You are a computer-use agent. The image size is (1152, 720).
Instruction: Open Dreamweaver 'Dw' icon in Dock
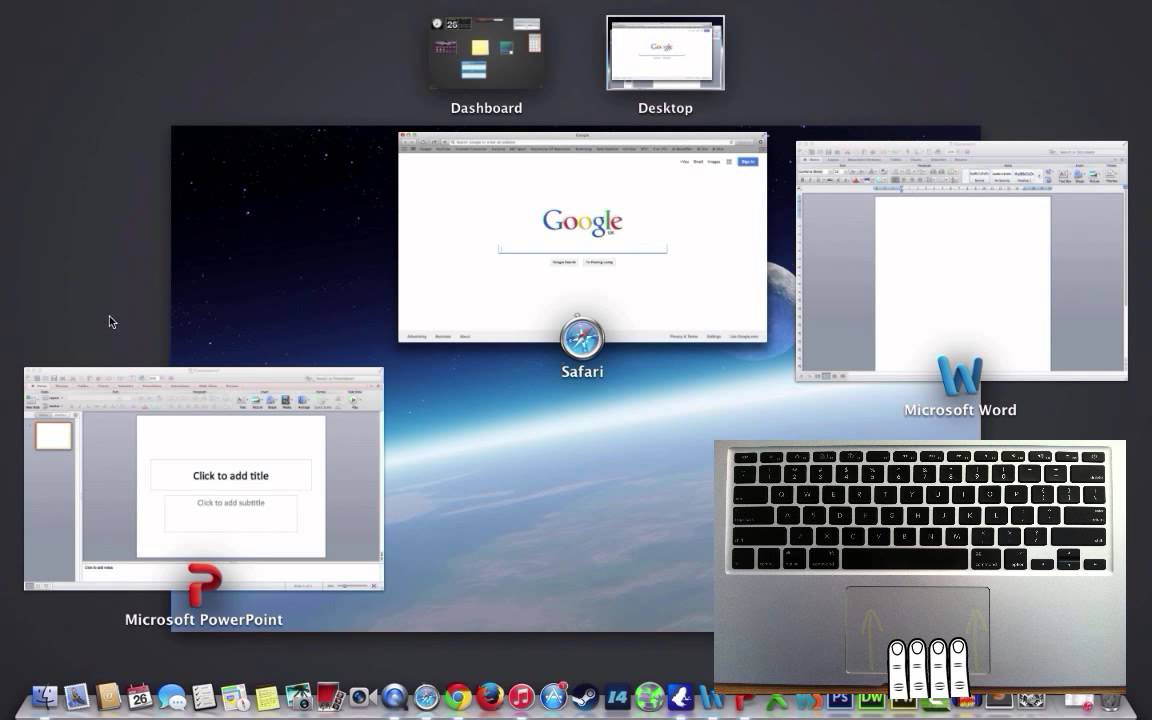click(871, 699)
